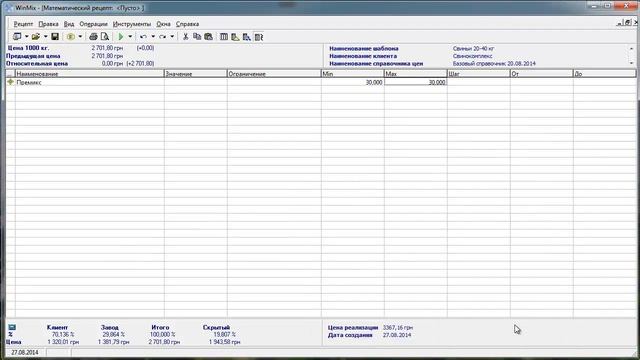The height and width of the screenshot is (360, 640).
Task: Restore the inner document window
Action: click(x=627, y=23)
